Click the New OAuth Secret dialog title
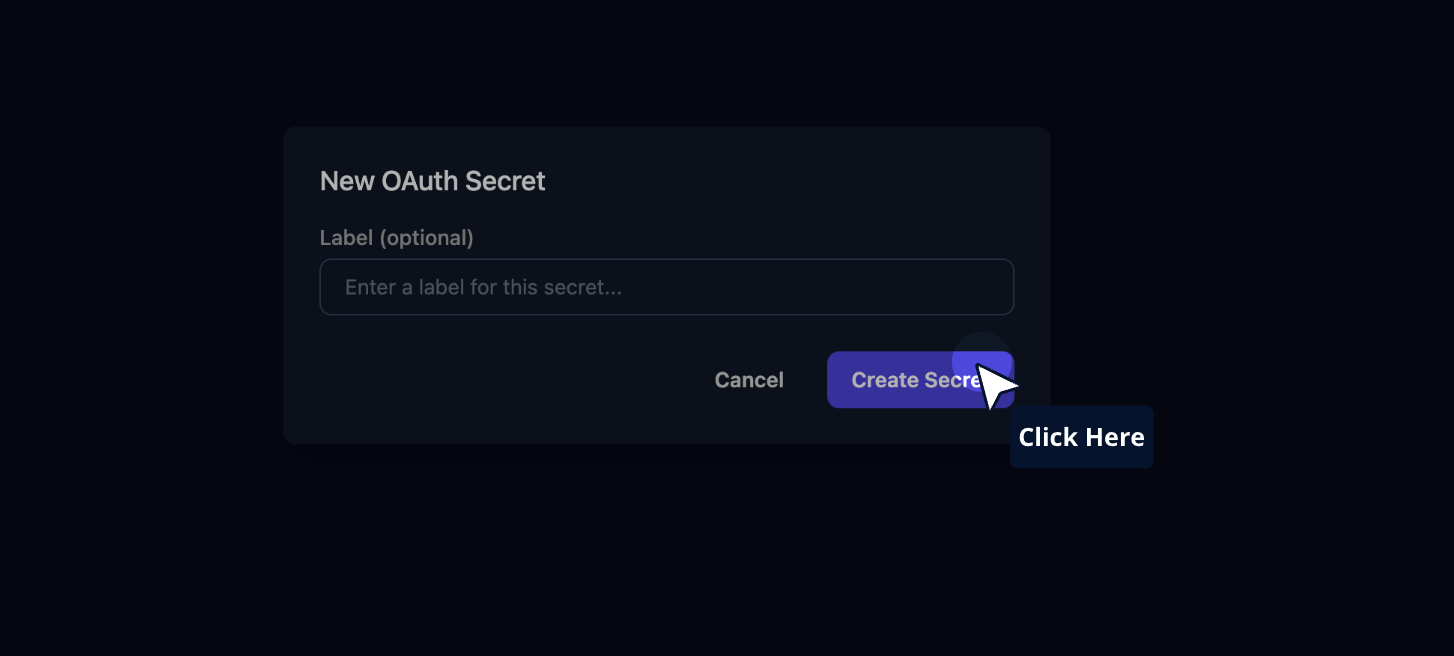Image resolution: width=1454 pixels, height=656 pixels. pos(432,181)
